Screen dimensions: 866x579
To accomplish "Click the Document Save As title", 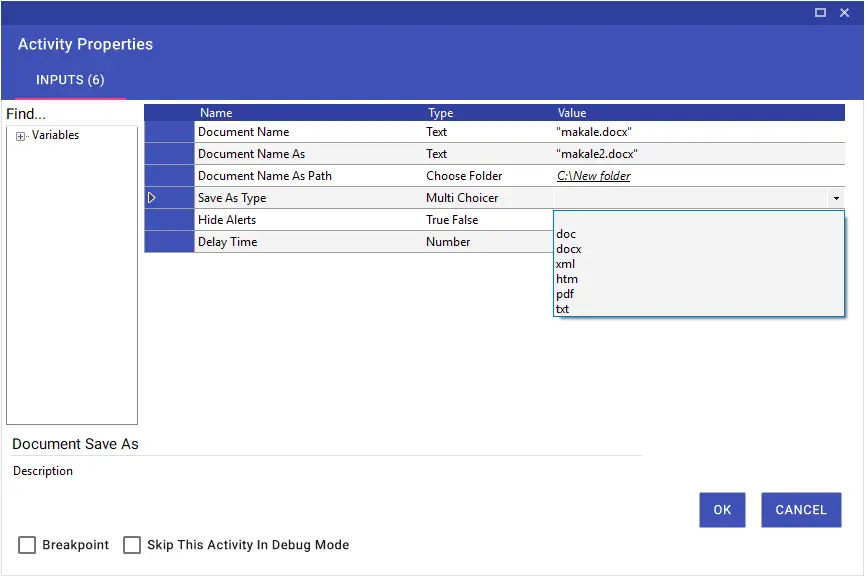I will tap(75, 444).
